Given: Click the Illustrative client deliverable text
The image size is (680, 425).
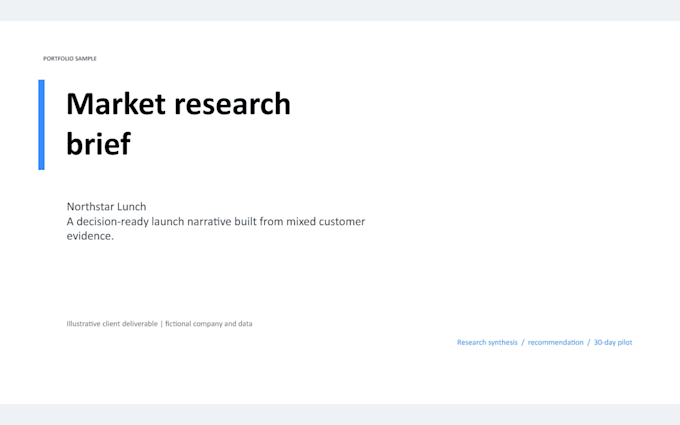Looking at the screenshot, I should 112,324.
